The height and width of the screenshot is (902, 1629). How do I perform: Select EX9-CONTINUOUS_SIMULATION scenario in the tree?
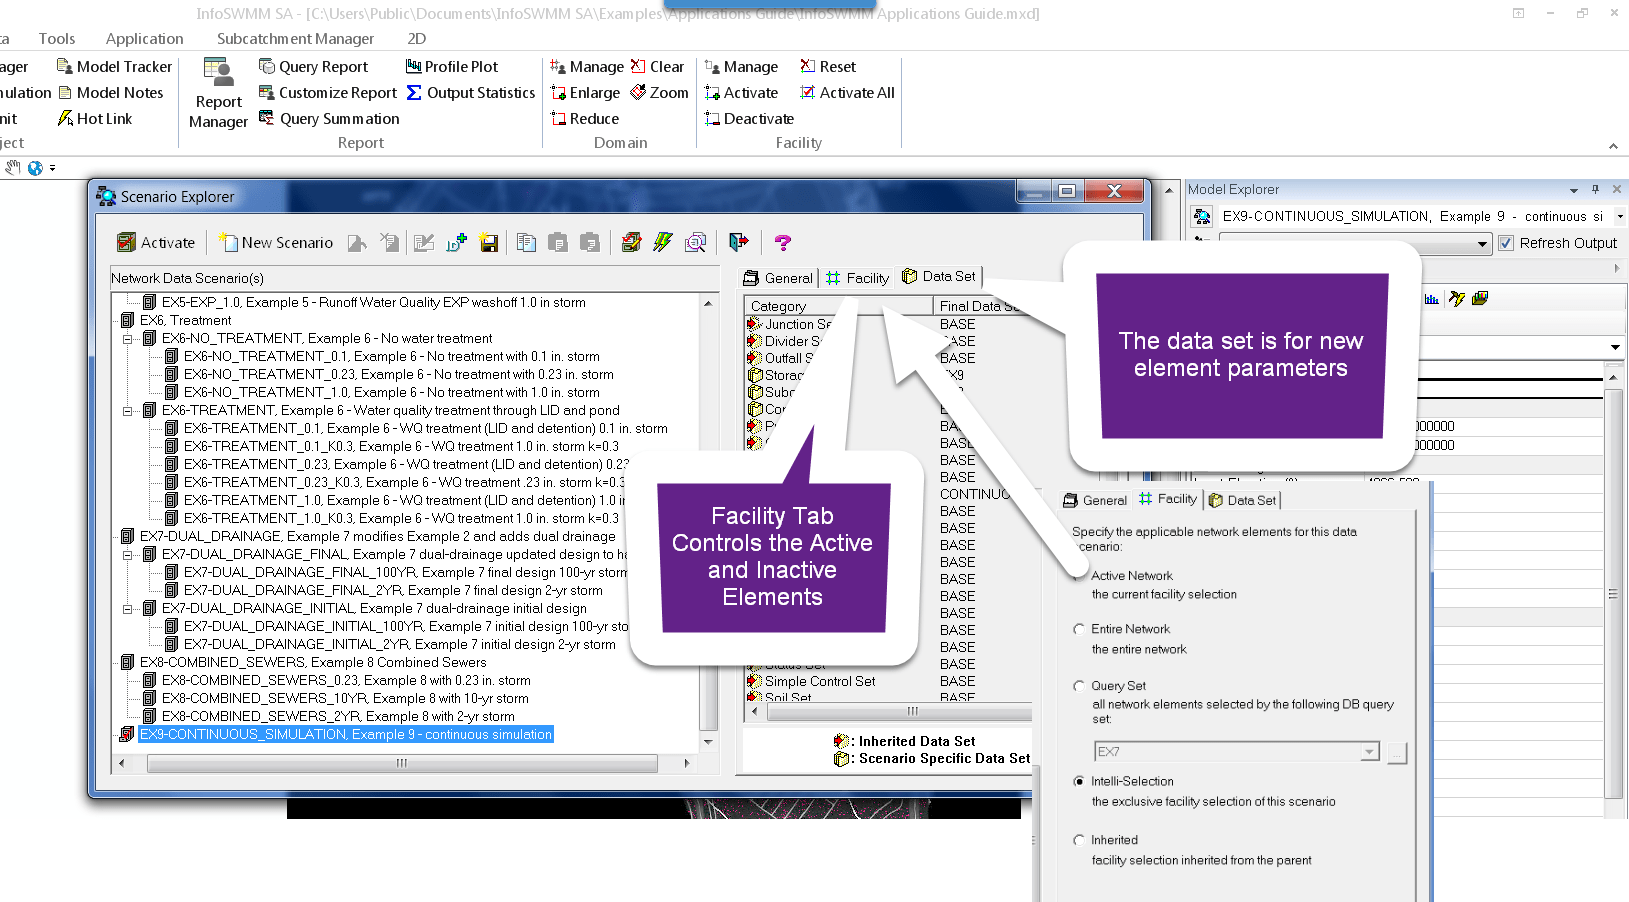[x=346, y=734]
